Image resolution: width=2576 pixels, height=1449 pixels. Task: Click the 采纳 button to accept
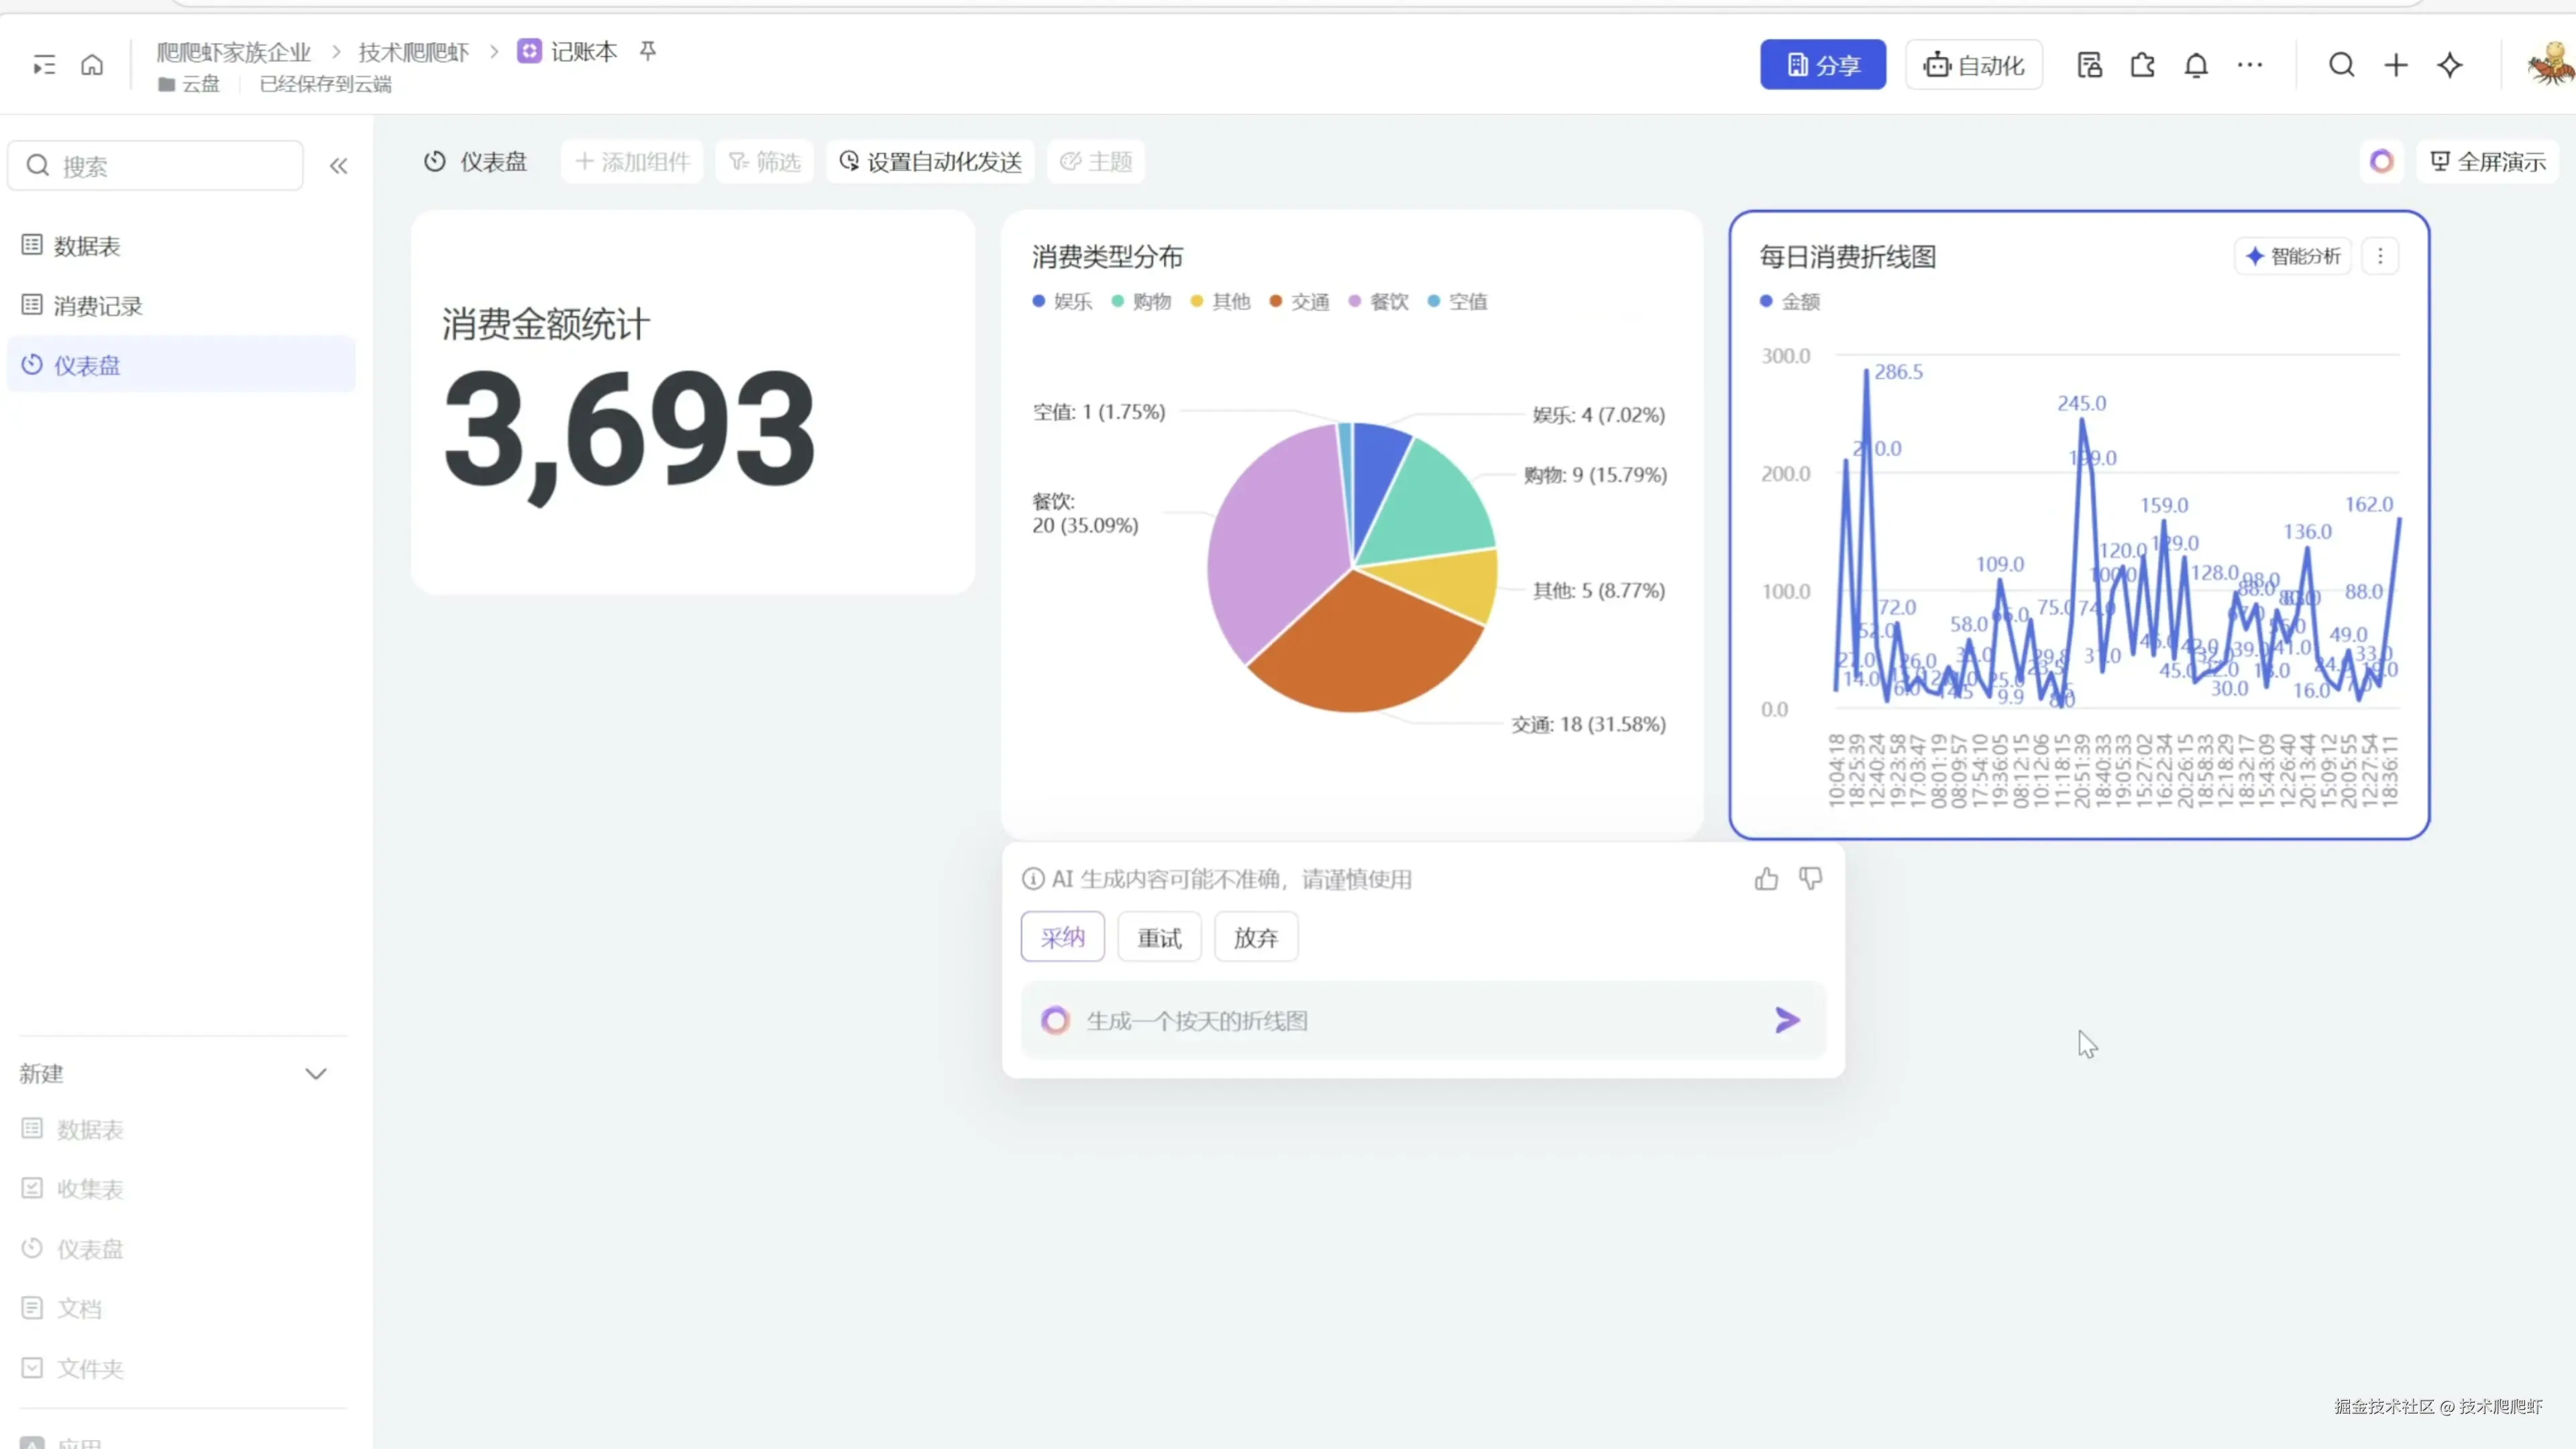tap(1062, 937)
